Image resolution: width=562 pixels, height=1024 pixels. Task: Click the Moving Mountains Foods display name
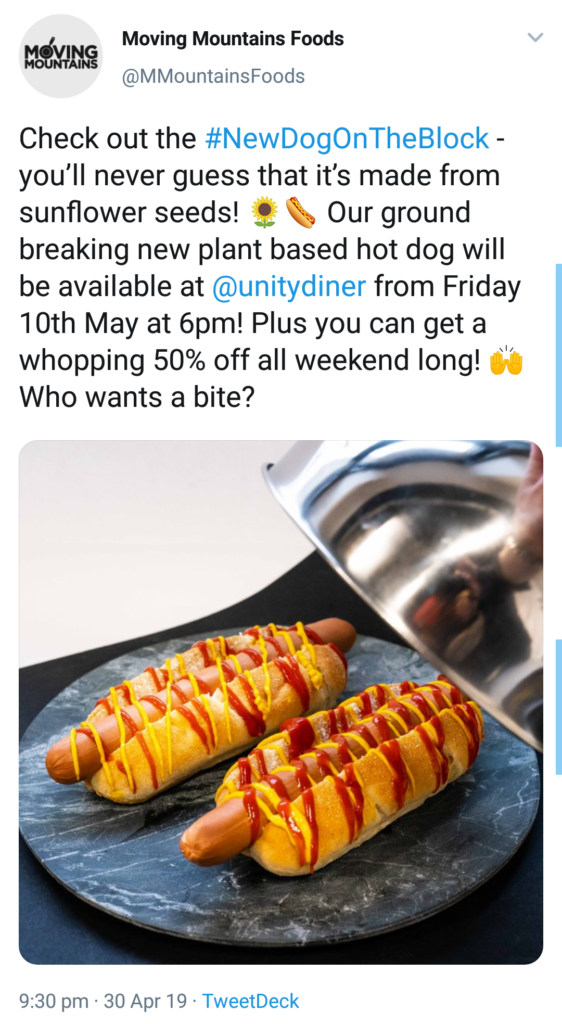(232, 39)
